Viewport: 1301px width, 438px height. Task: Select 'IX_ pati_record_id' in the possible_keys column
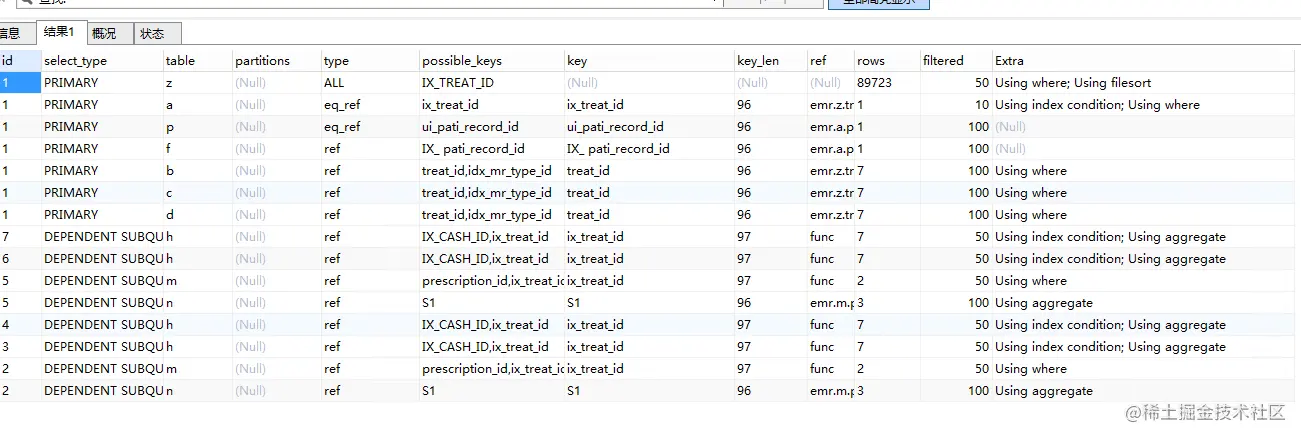point(491,148)
